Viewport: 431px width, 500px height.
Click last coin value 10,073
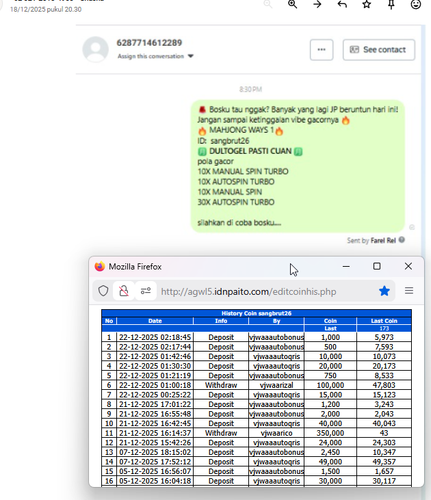[384, 357]
